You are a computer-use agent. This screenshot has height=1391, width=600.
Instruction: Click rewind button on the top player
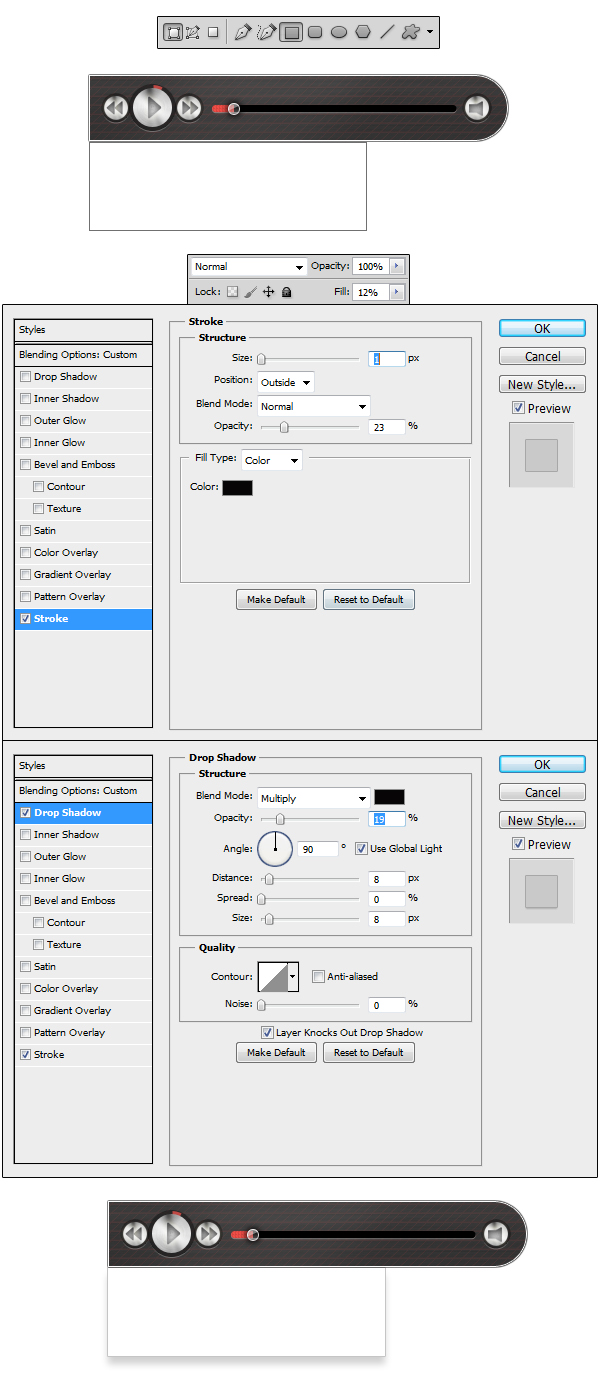[116, 107]
